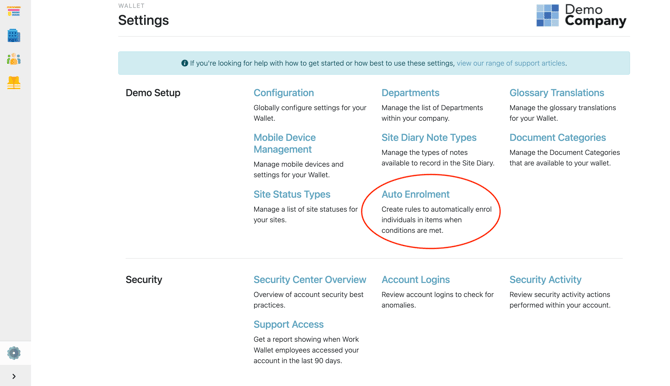Open Mobile Device Management

pos(285,143)
